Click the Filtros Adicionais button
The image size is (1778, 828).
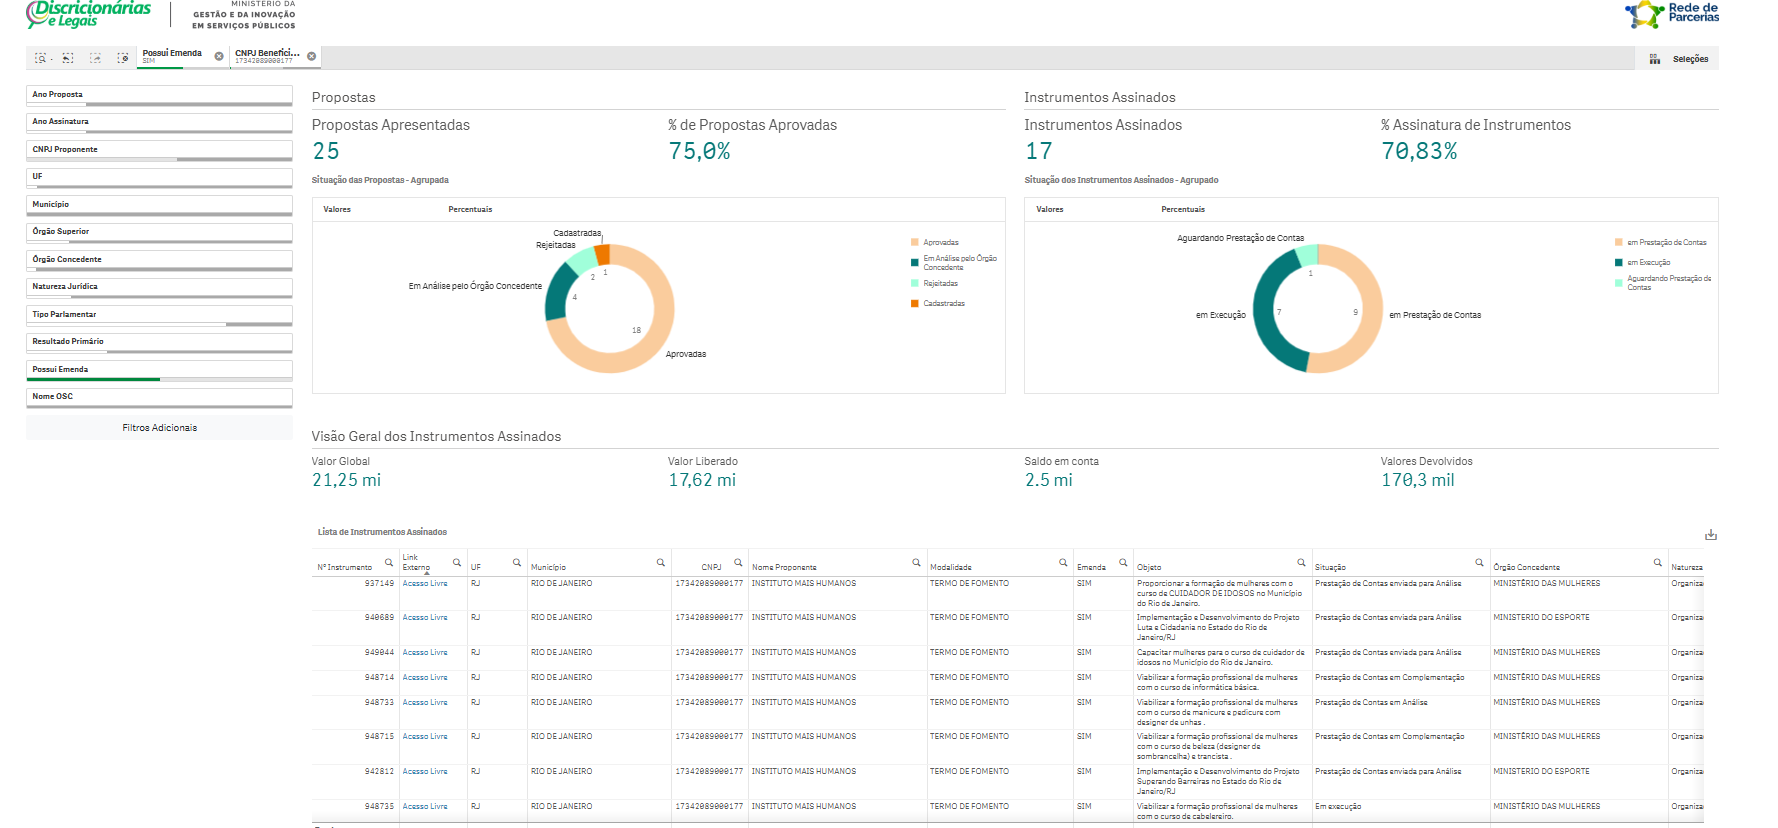(x=160, y=428)
